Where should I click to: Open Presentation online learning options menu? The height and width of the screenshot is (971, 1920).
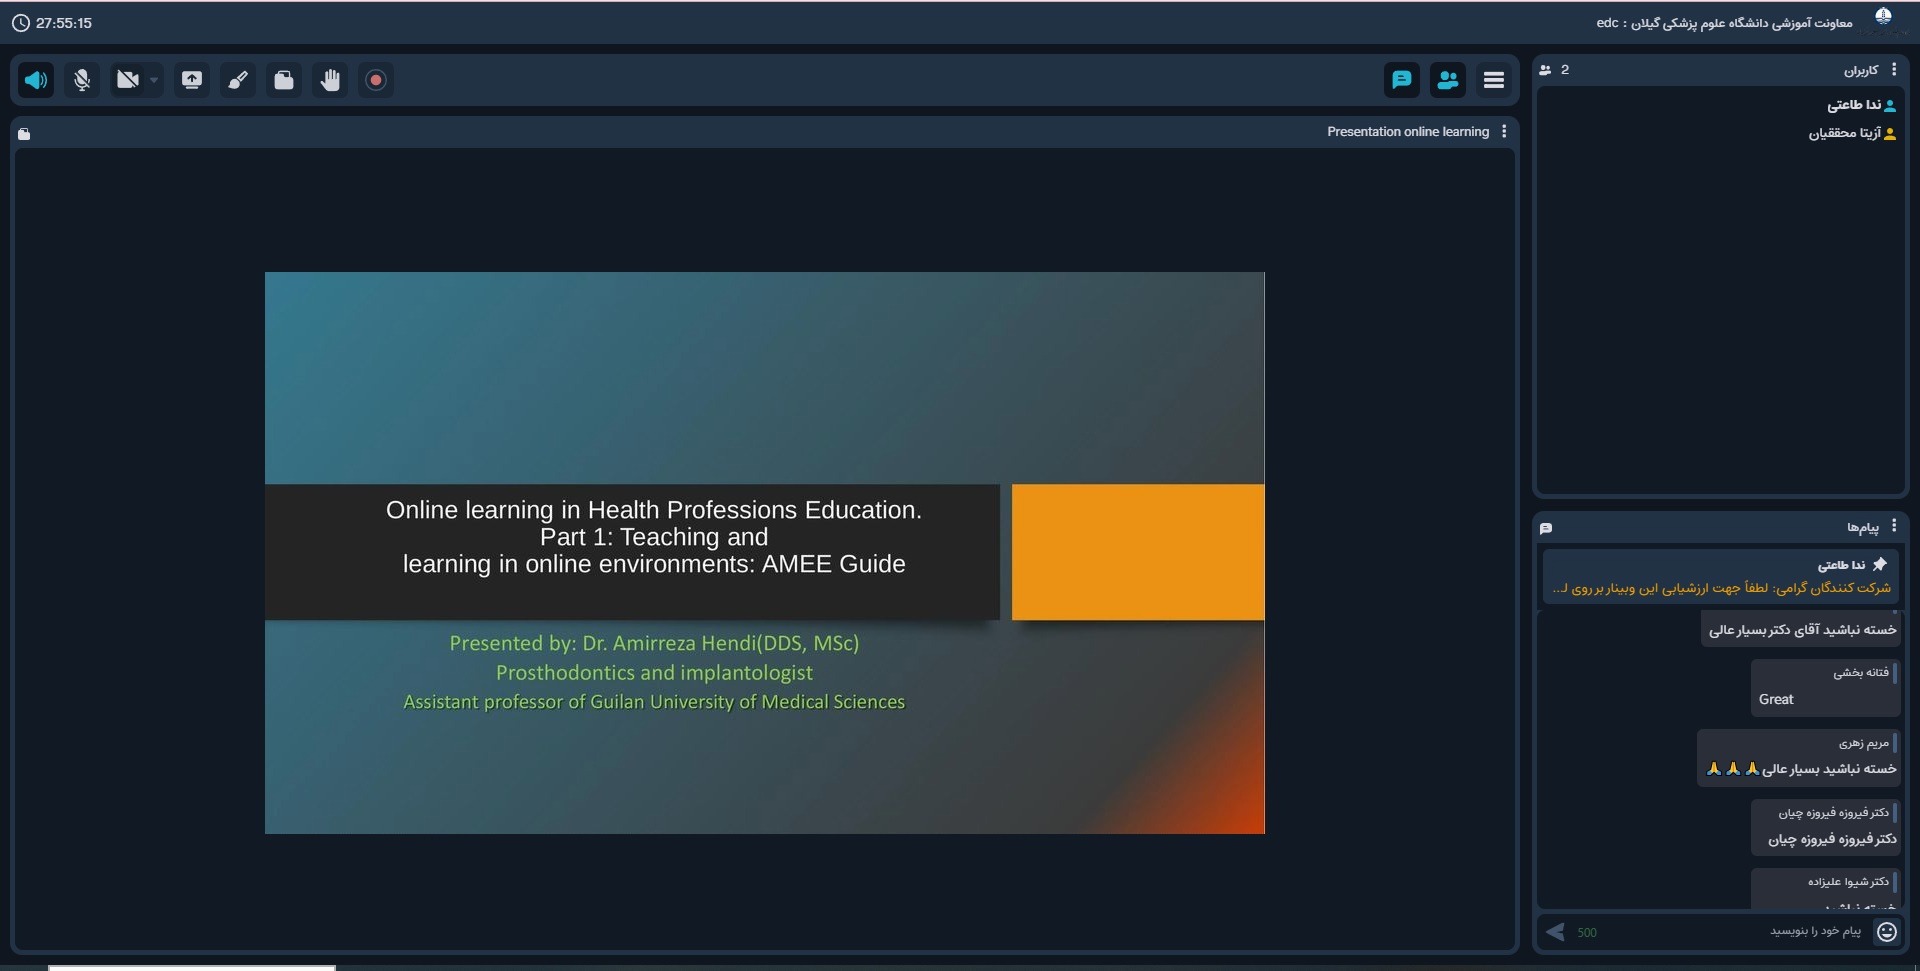(1504, 132)
